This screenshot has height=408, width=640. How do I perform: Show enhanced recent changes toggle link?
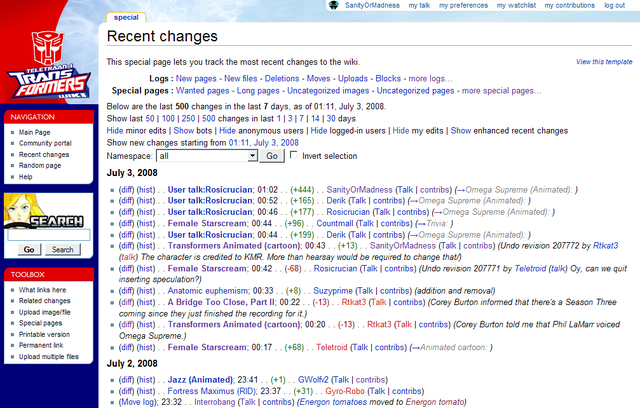coord(461,131)
